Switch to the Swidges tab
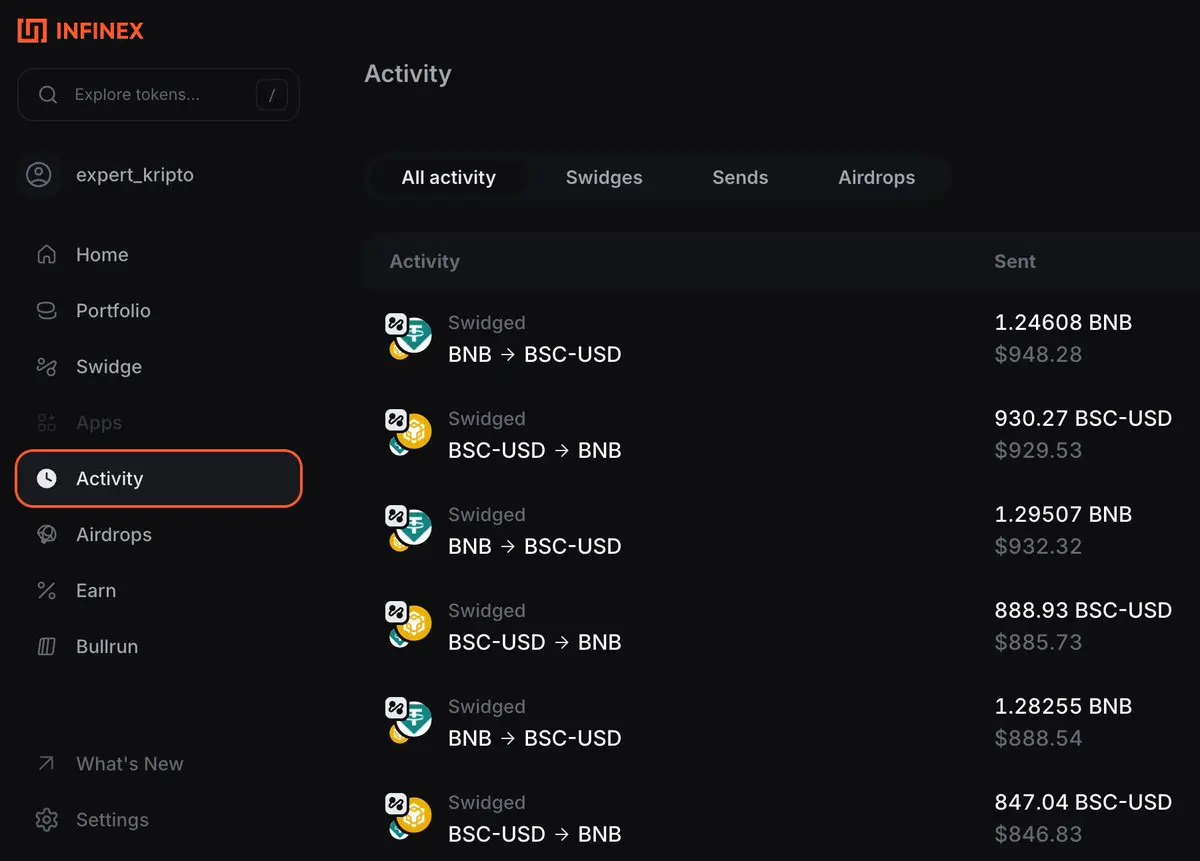 [x=604, y=178]
